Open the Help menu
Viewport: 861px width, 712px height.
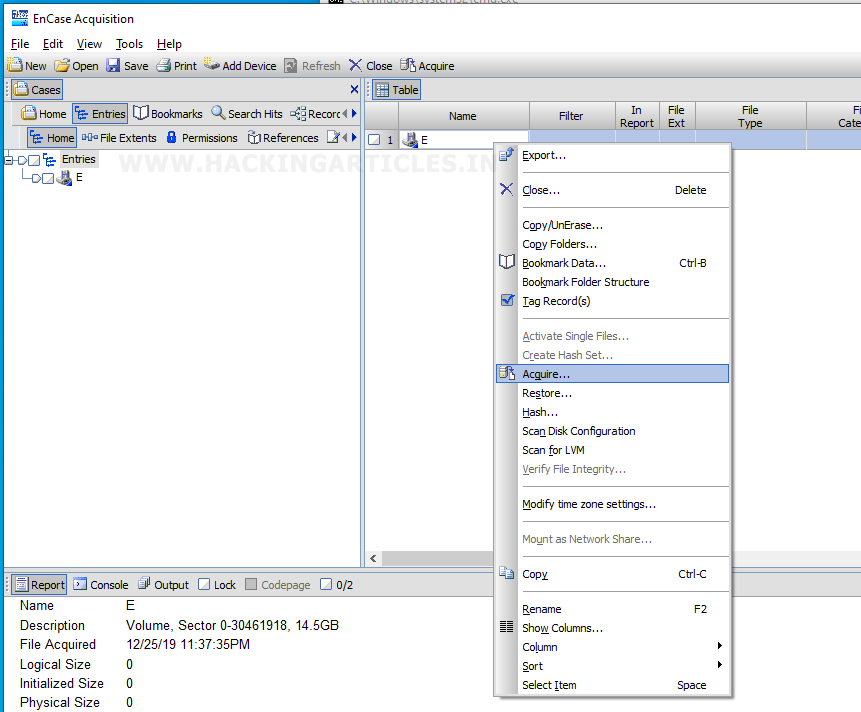[x=169, y=44]
